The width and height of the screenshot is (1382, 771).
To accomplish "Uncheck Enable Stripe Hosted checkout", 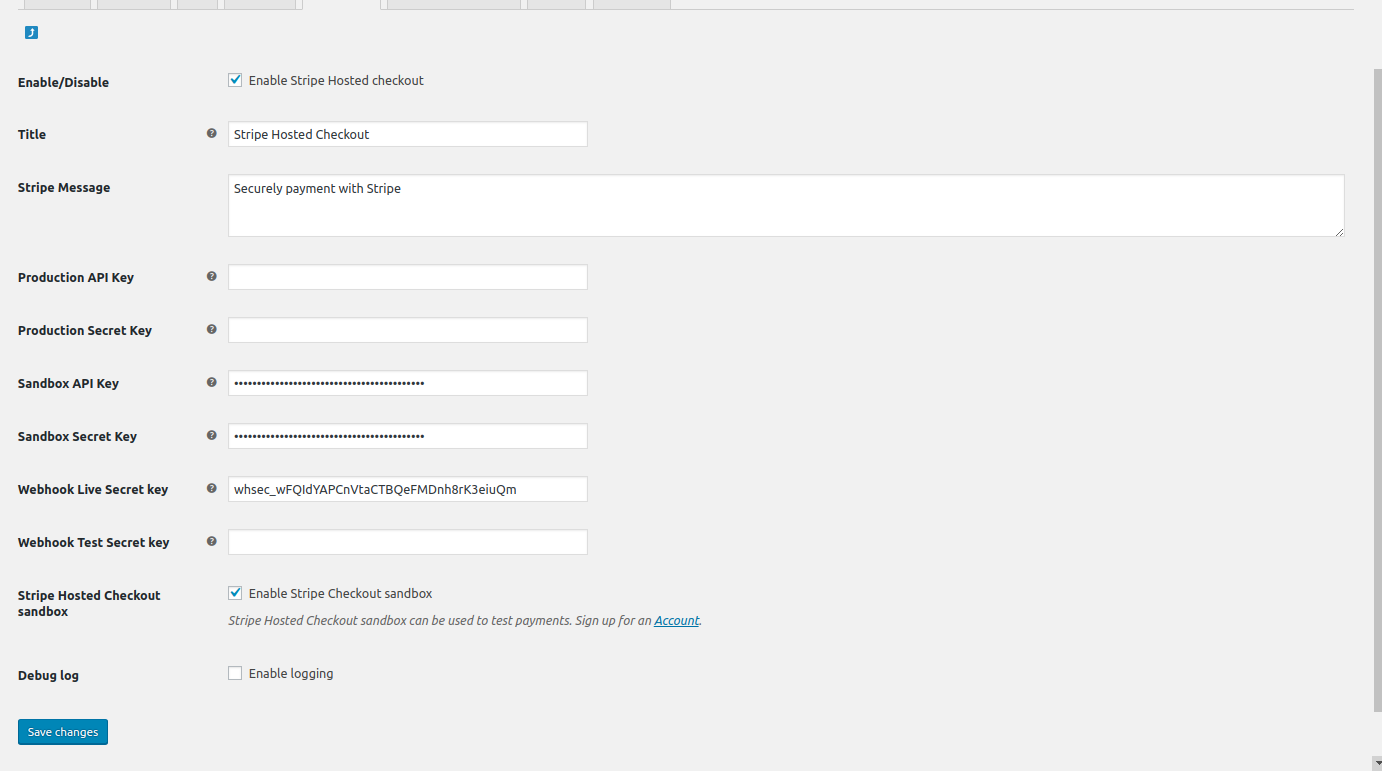I will [x=235, y=80].
